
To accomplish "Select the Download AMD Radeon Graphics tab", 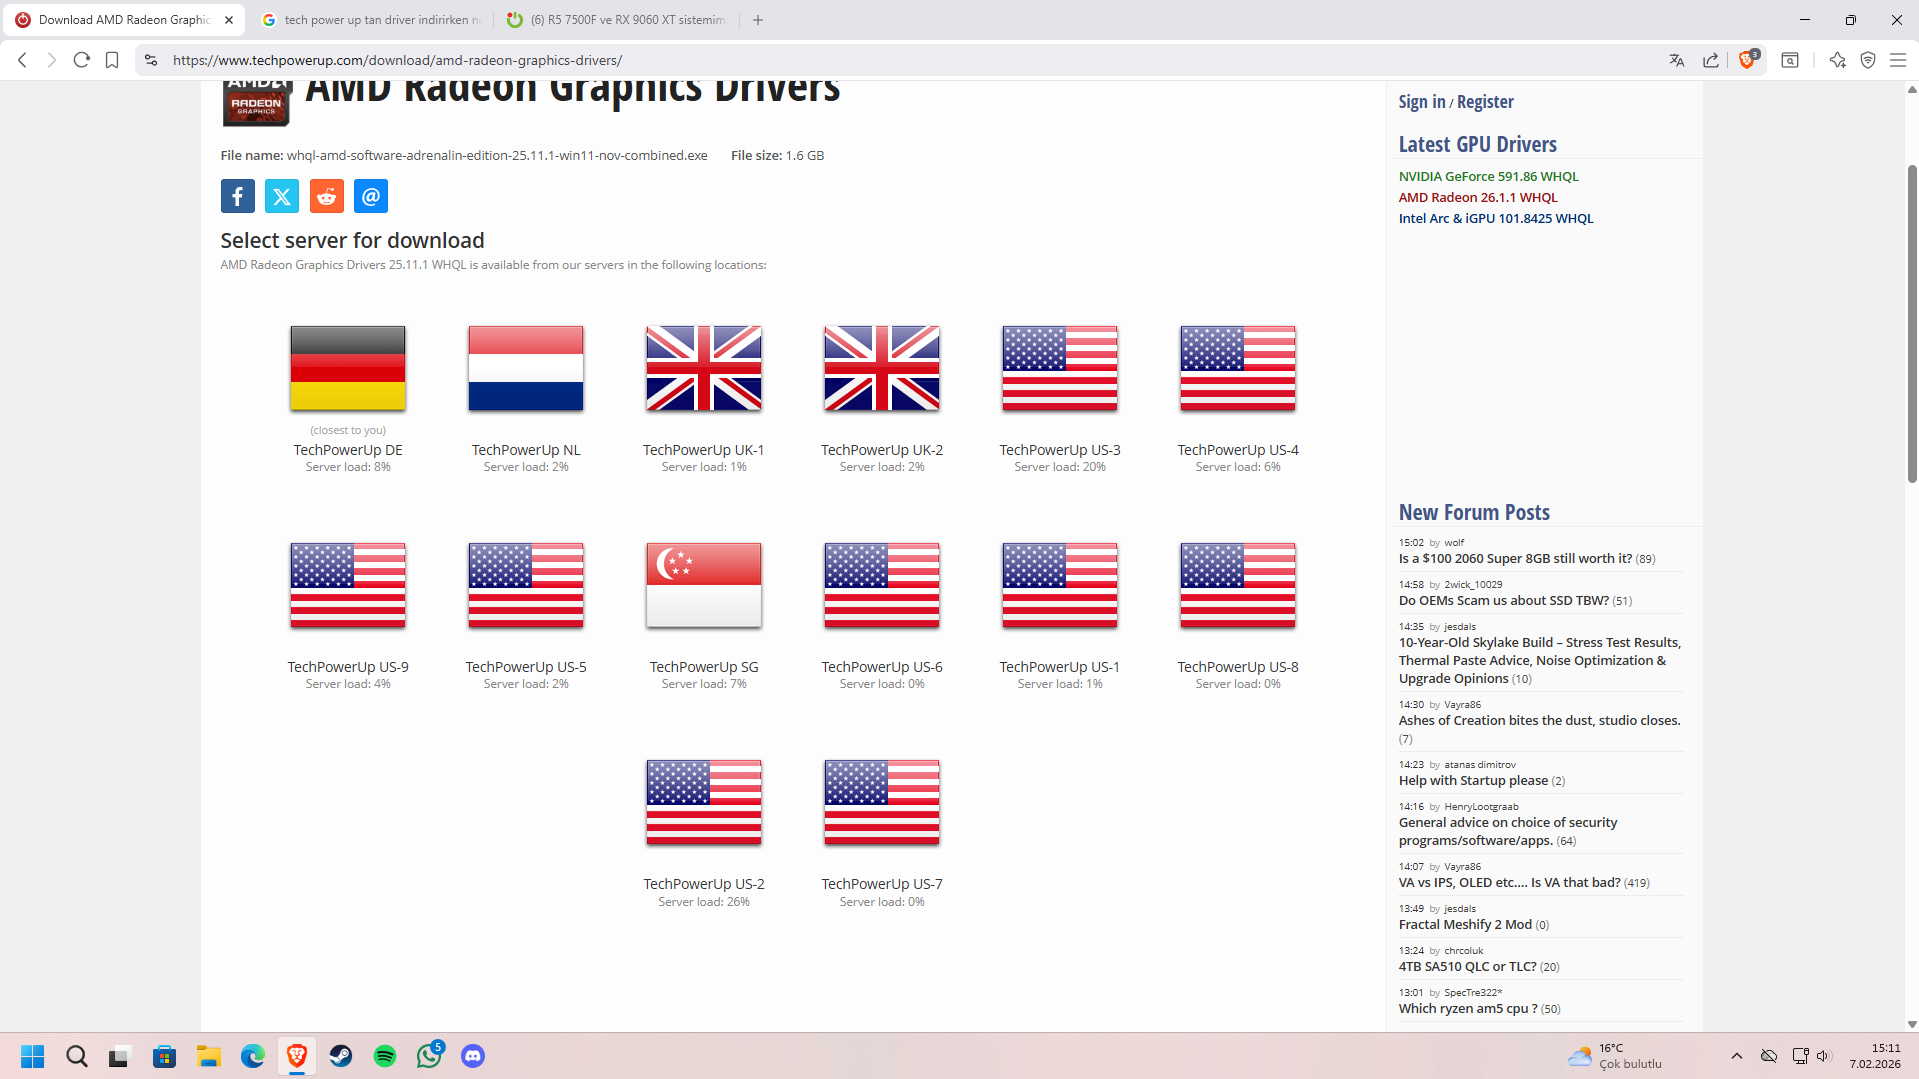I will (124, 20).
